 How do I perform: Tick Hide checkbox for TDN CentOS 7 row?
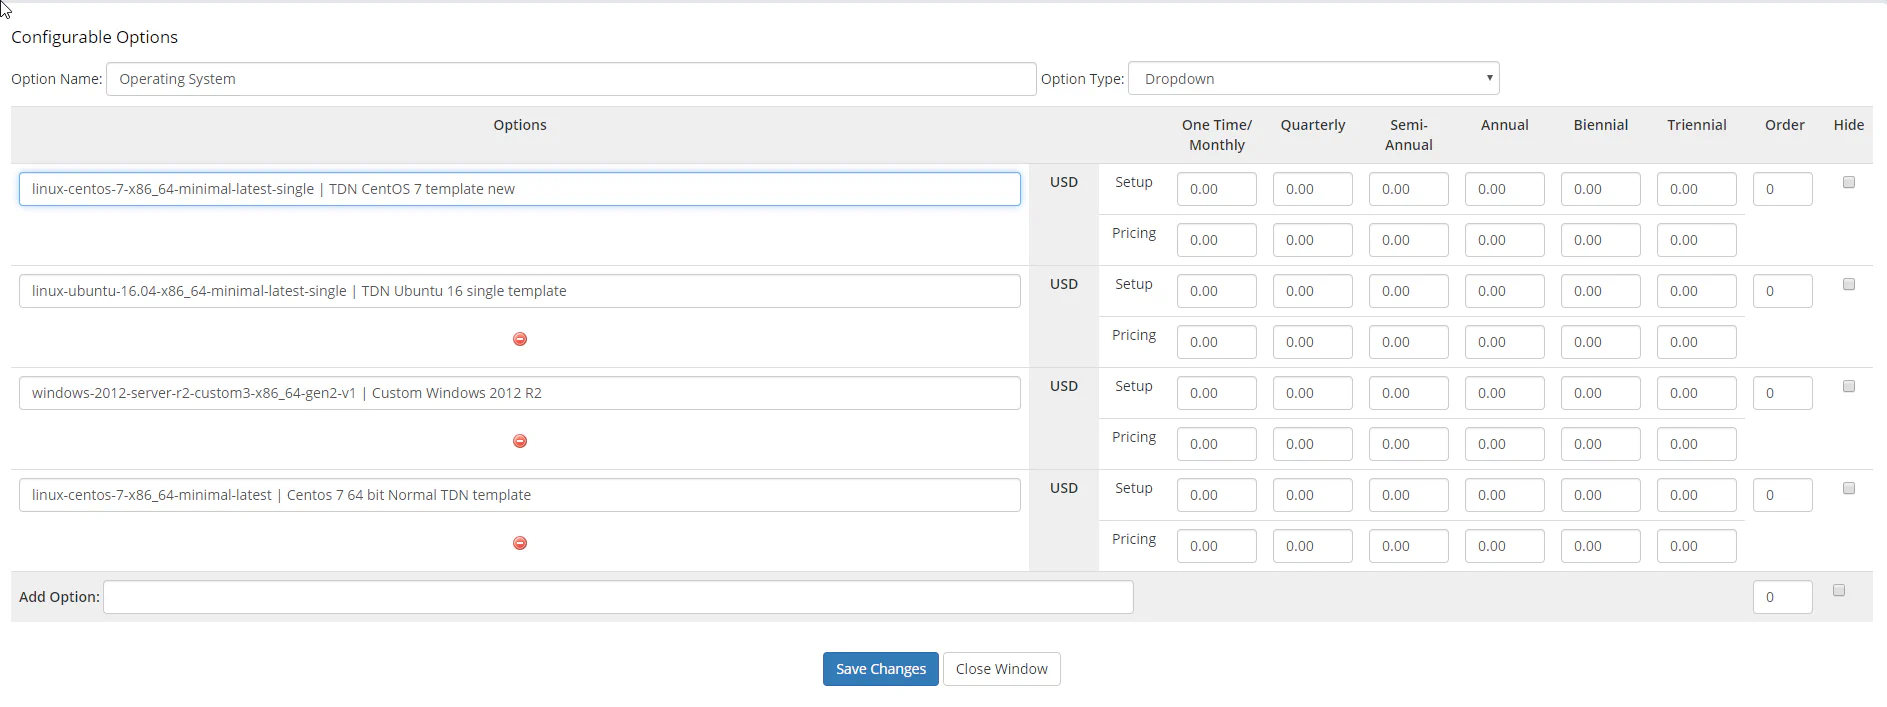[x=1849, y=183]
